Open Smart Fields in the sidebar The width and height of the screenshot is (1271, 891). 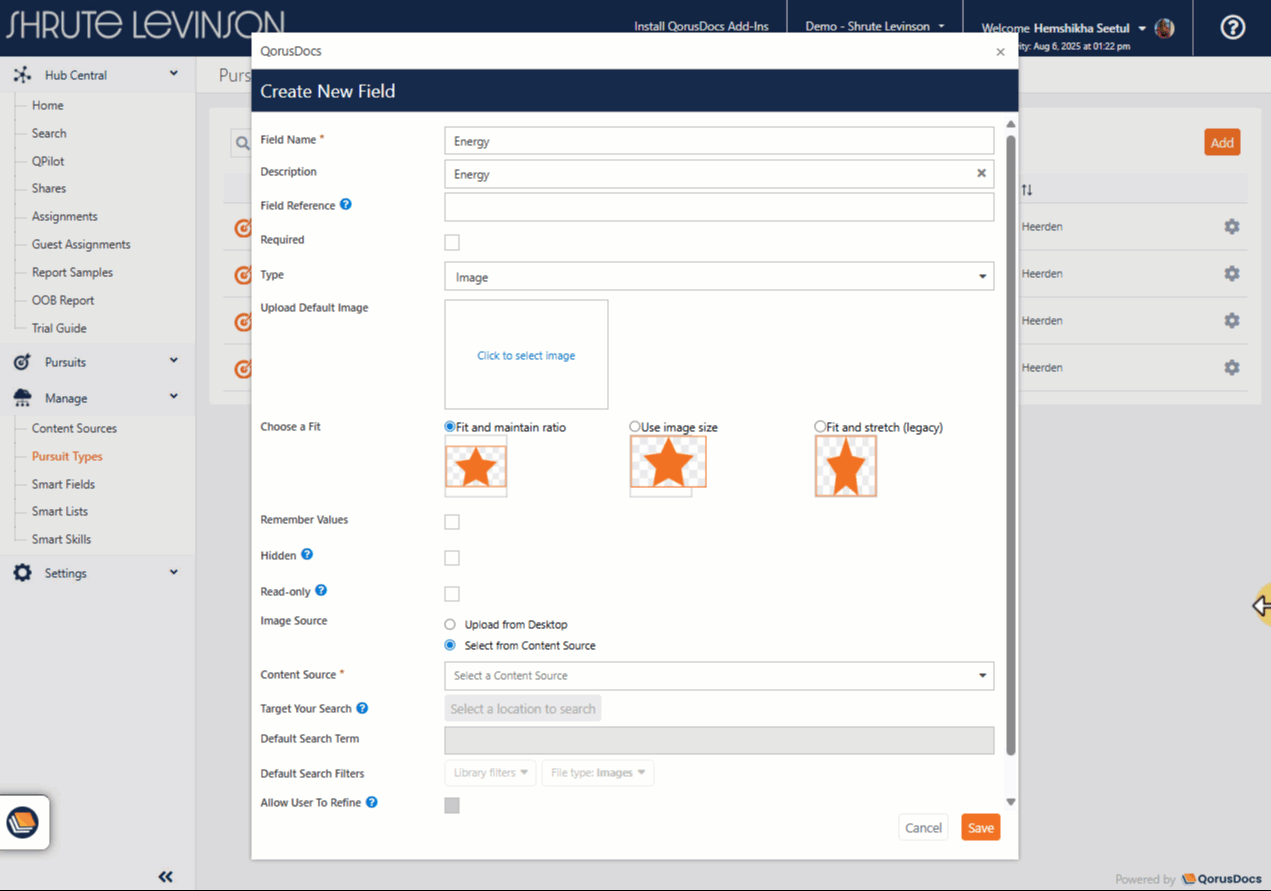click(x=63, y=484)
